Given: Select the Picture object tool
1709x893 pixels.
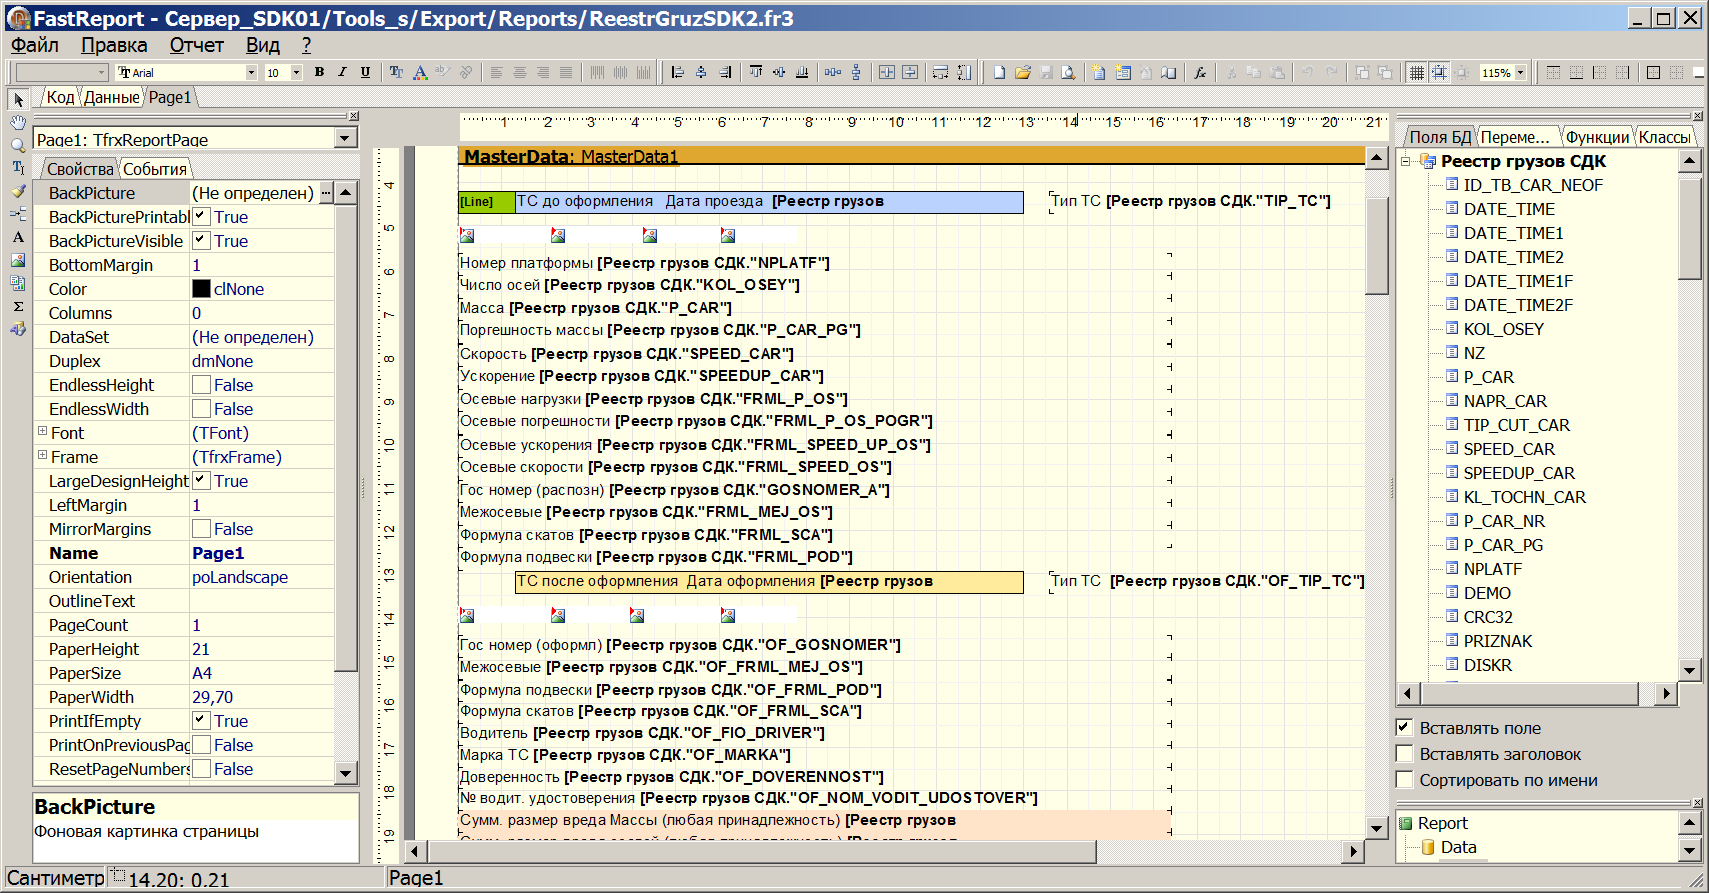Looking at the screenshot, I should click(x=18, y=260).
